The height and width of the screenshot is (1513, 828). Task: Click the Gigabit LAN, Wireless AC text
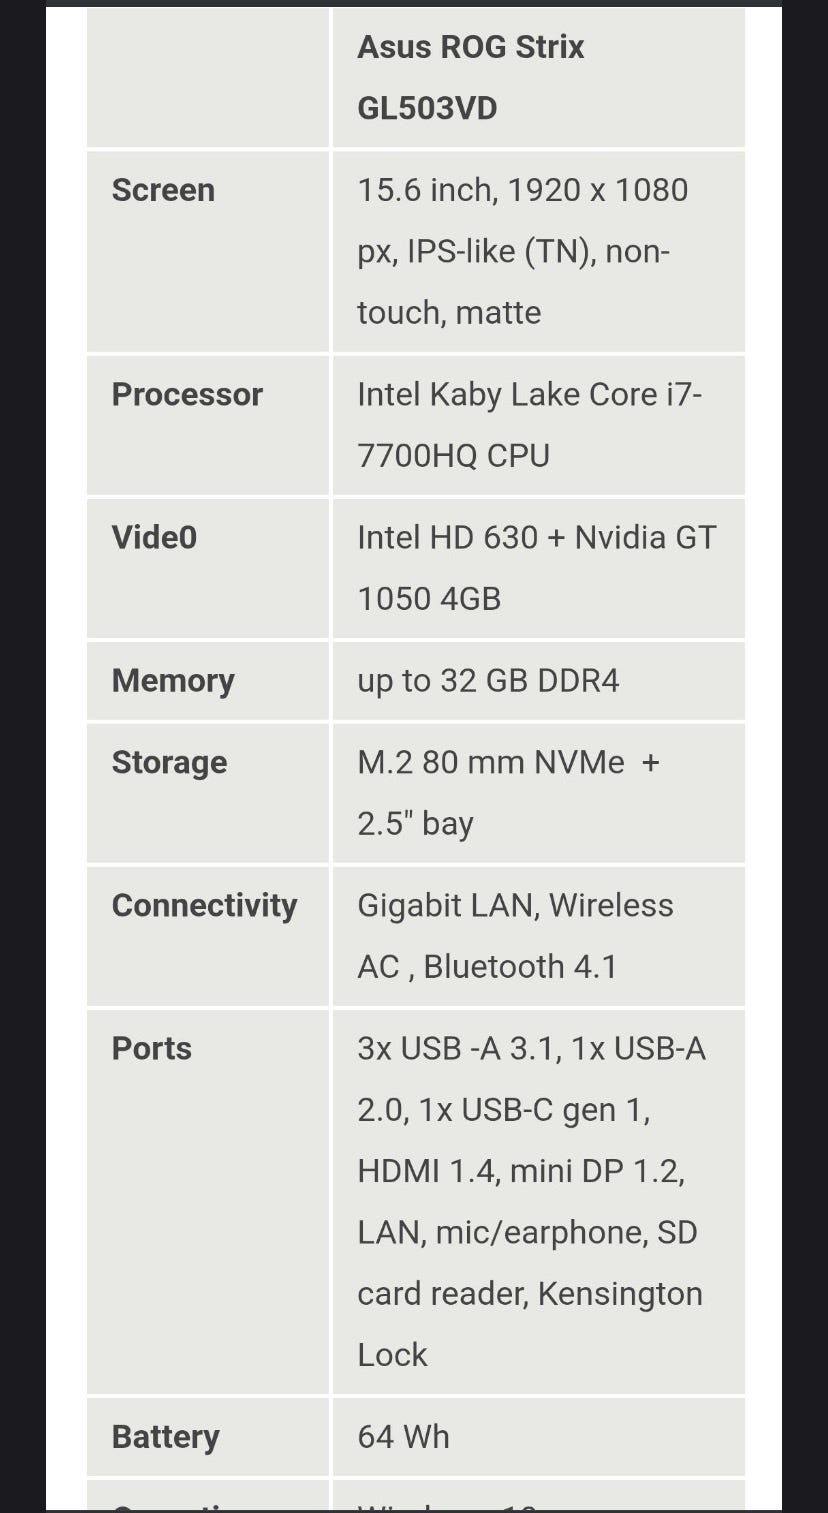[x=515, y=905]
